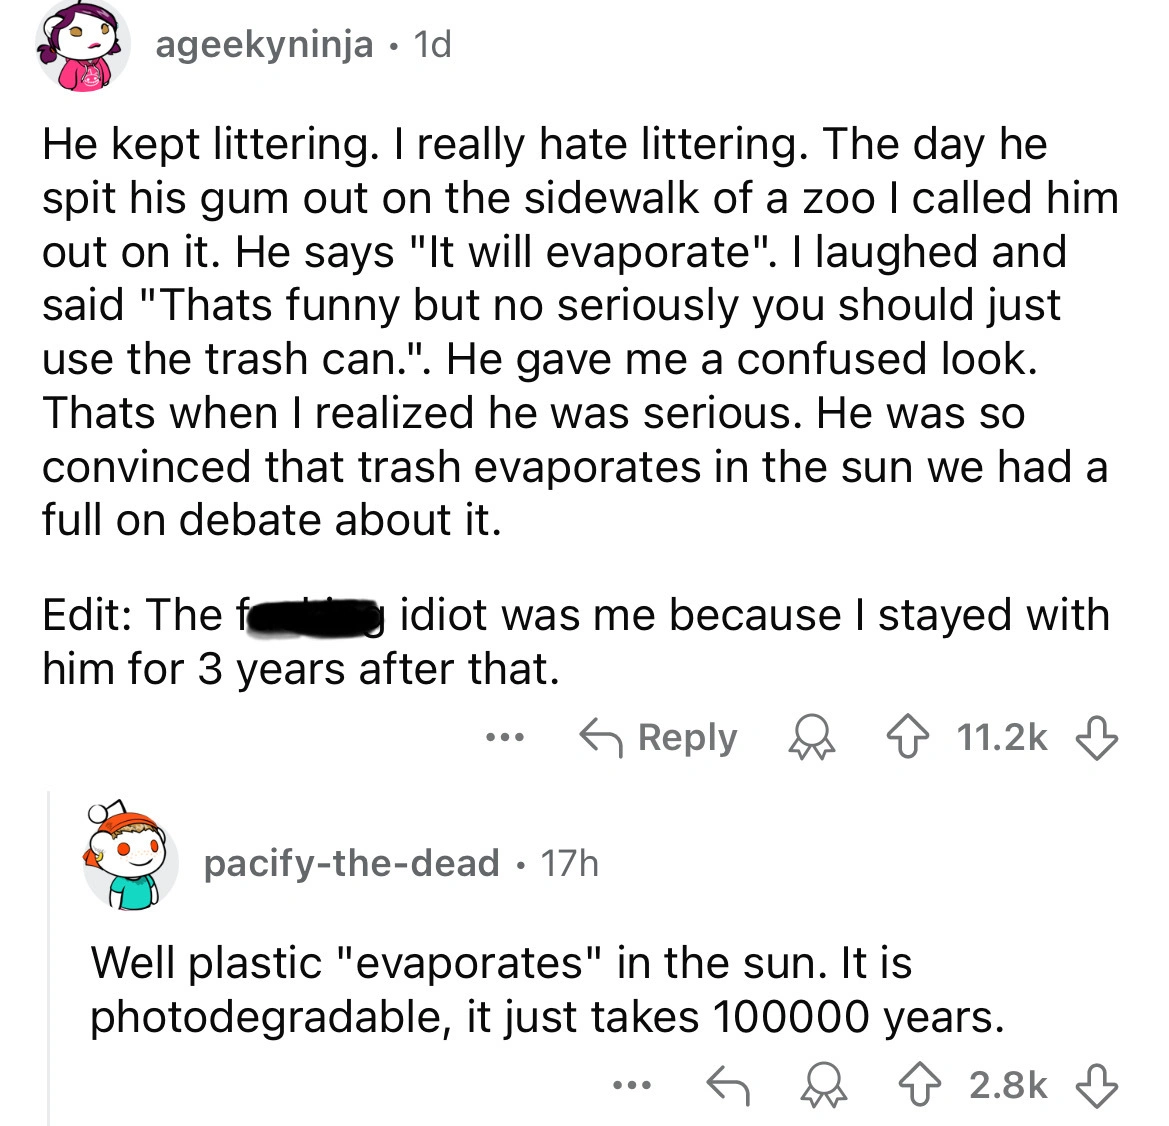The height and width of the screenshot is (1126, 1169).
Task: Open pacify-the-dead's avatar profile picture
Action: 129,857
